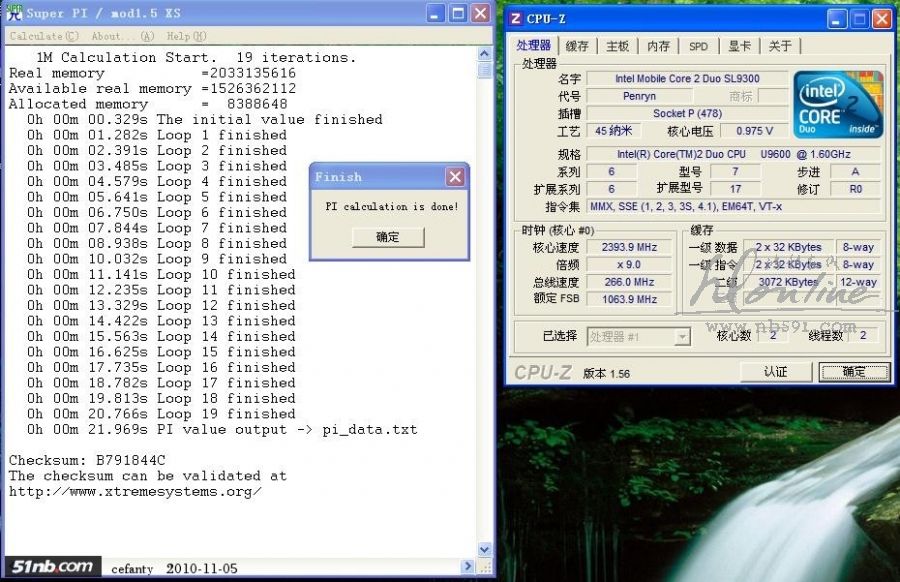Viewport: 900px width, 582px height.
Task: Close the Finish dialog with X
Action: click(x=455, y=177)
